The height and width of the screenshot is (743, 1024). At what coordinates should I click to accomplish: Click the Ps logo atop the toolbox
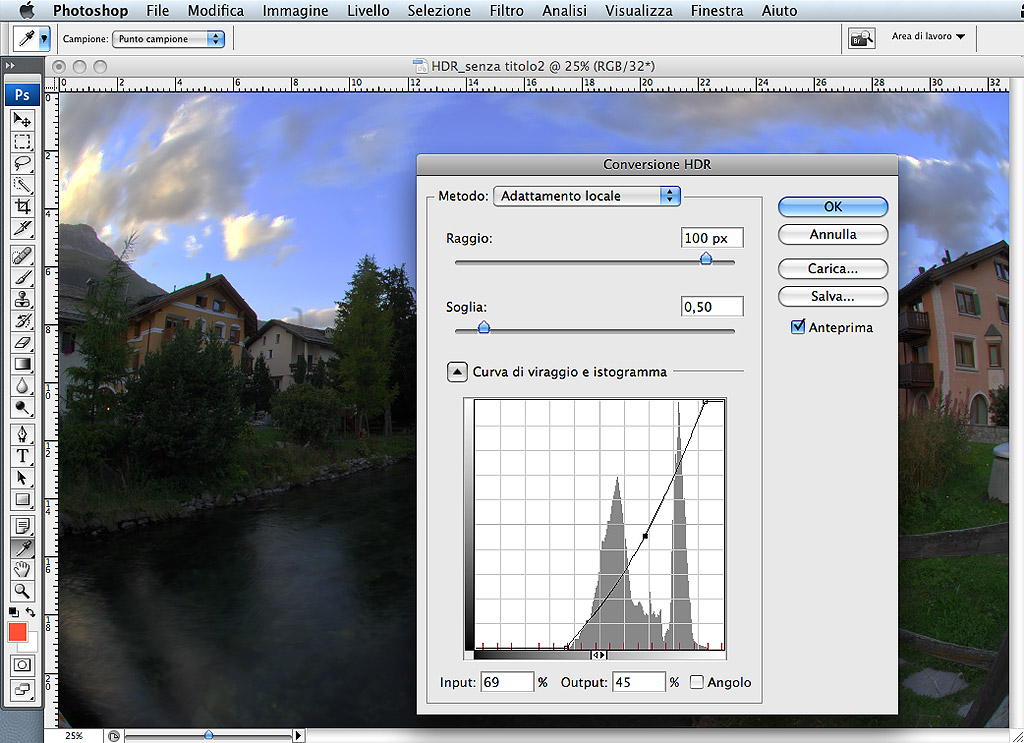coord(22,95)
